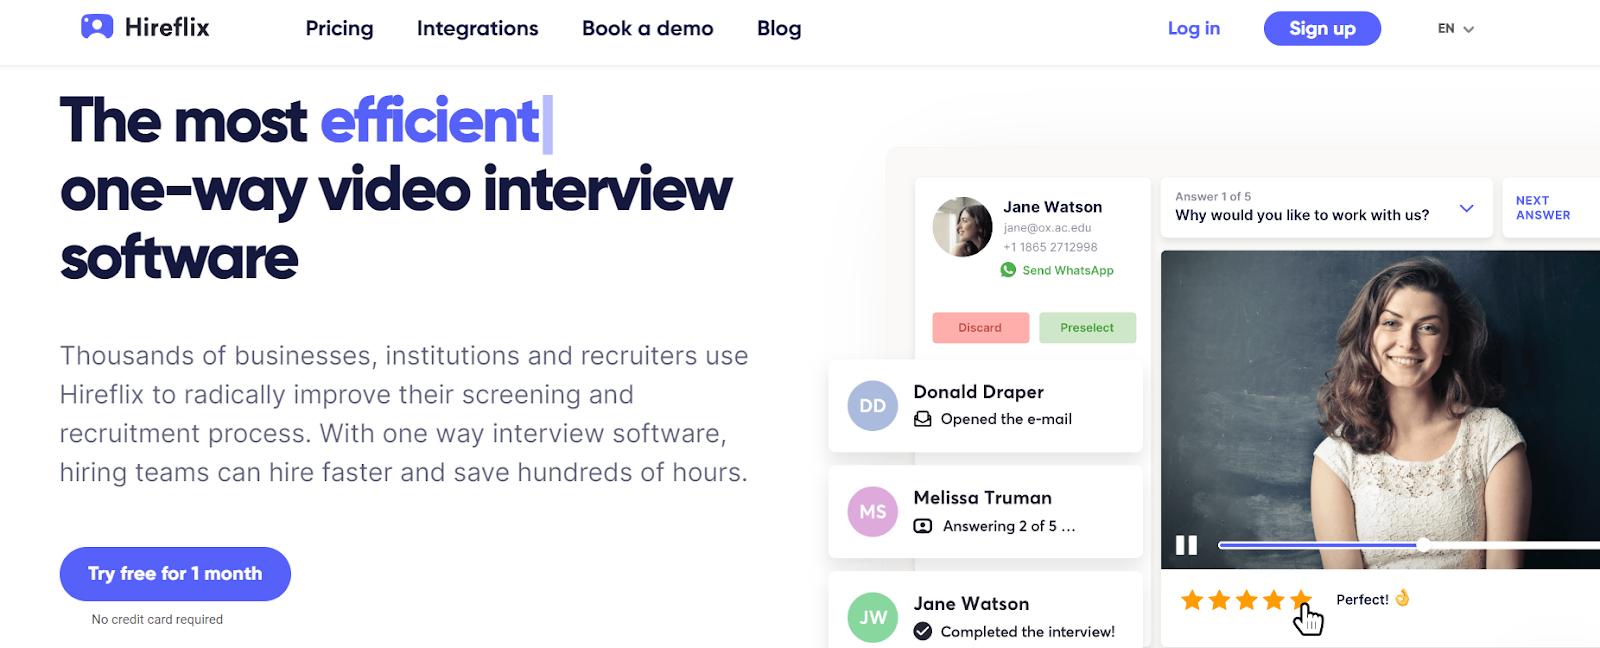
Task: Click the phone number +1 1865 2712998
Action: (x=1050, y=247)
